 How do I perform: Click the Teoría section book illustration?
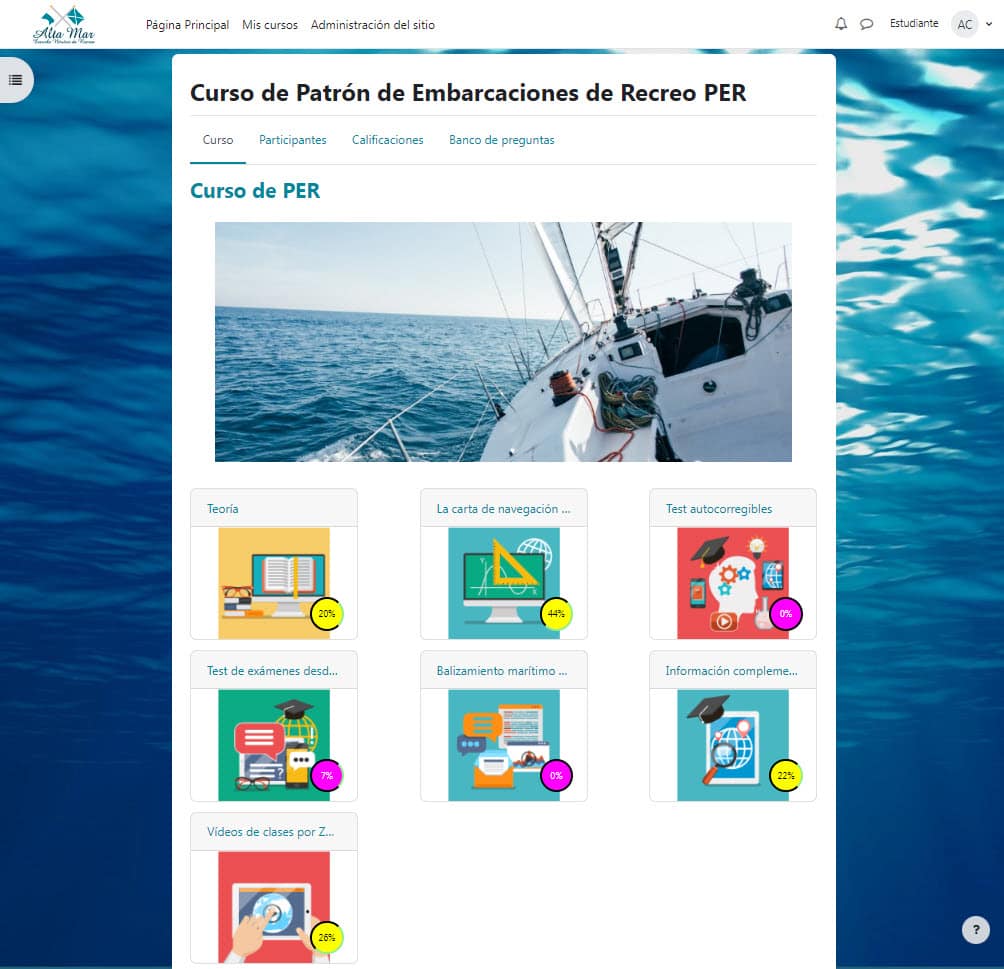tap(273, 582)
